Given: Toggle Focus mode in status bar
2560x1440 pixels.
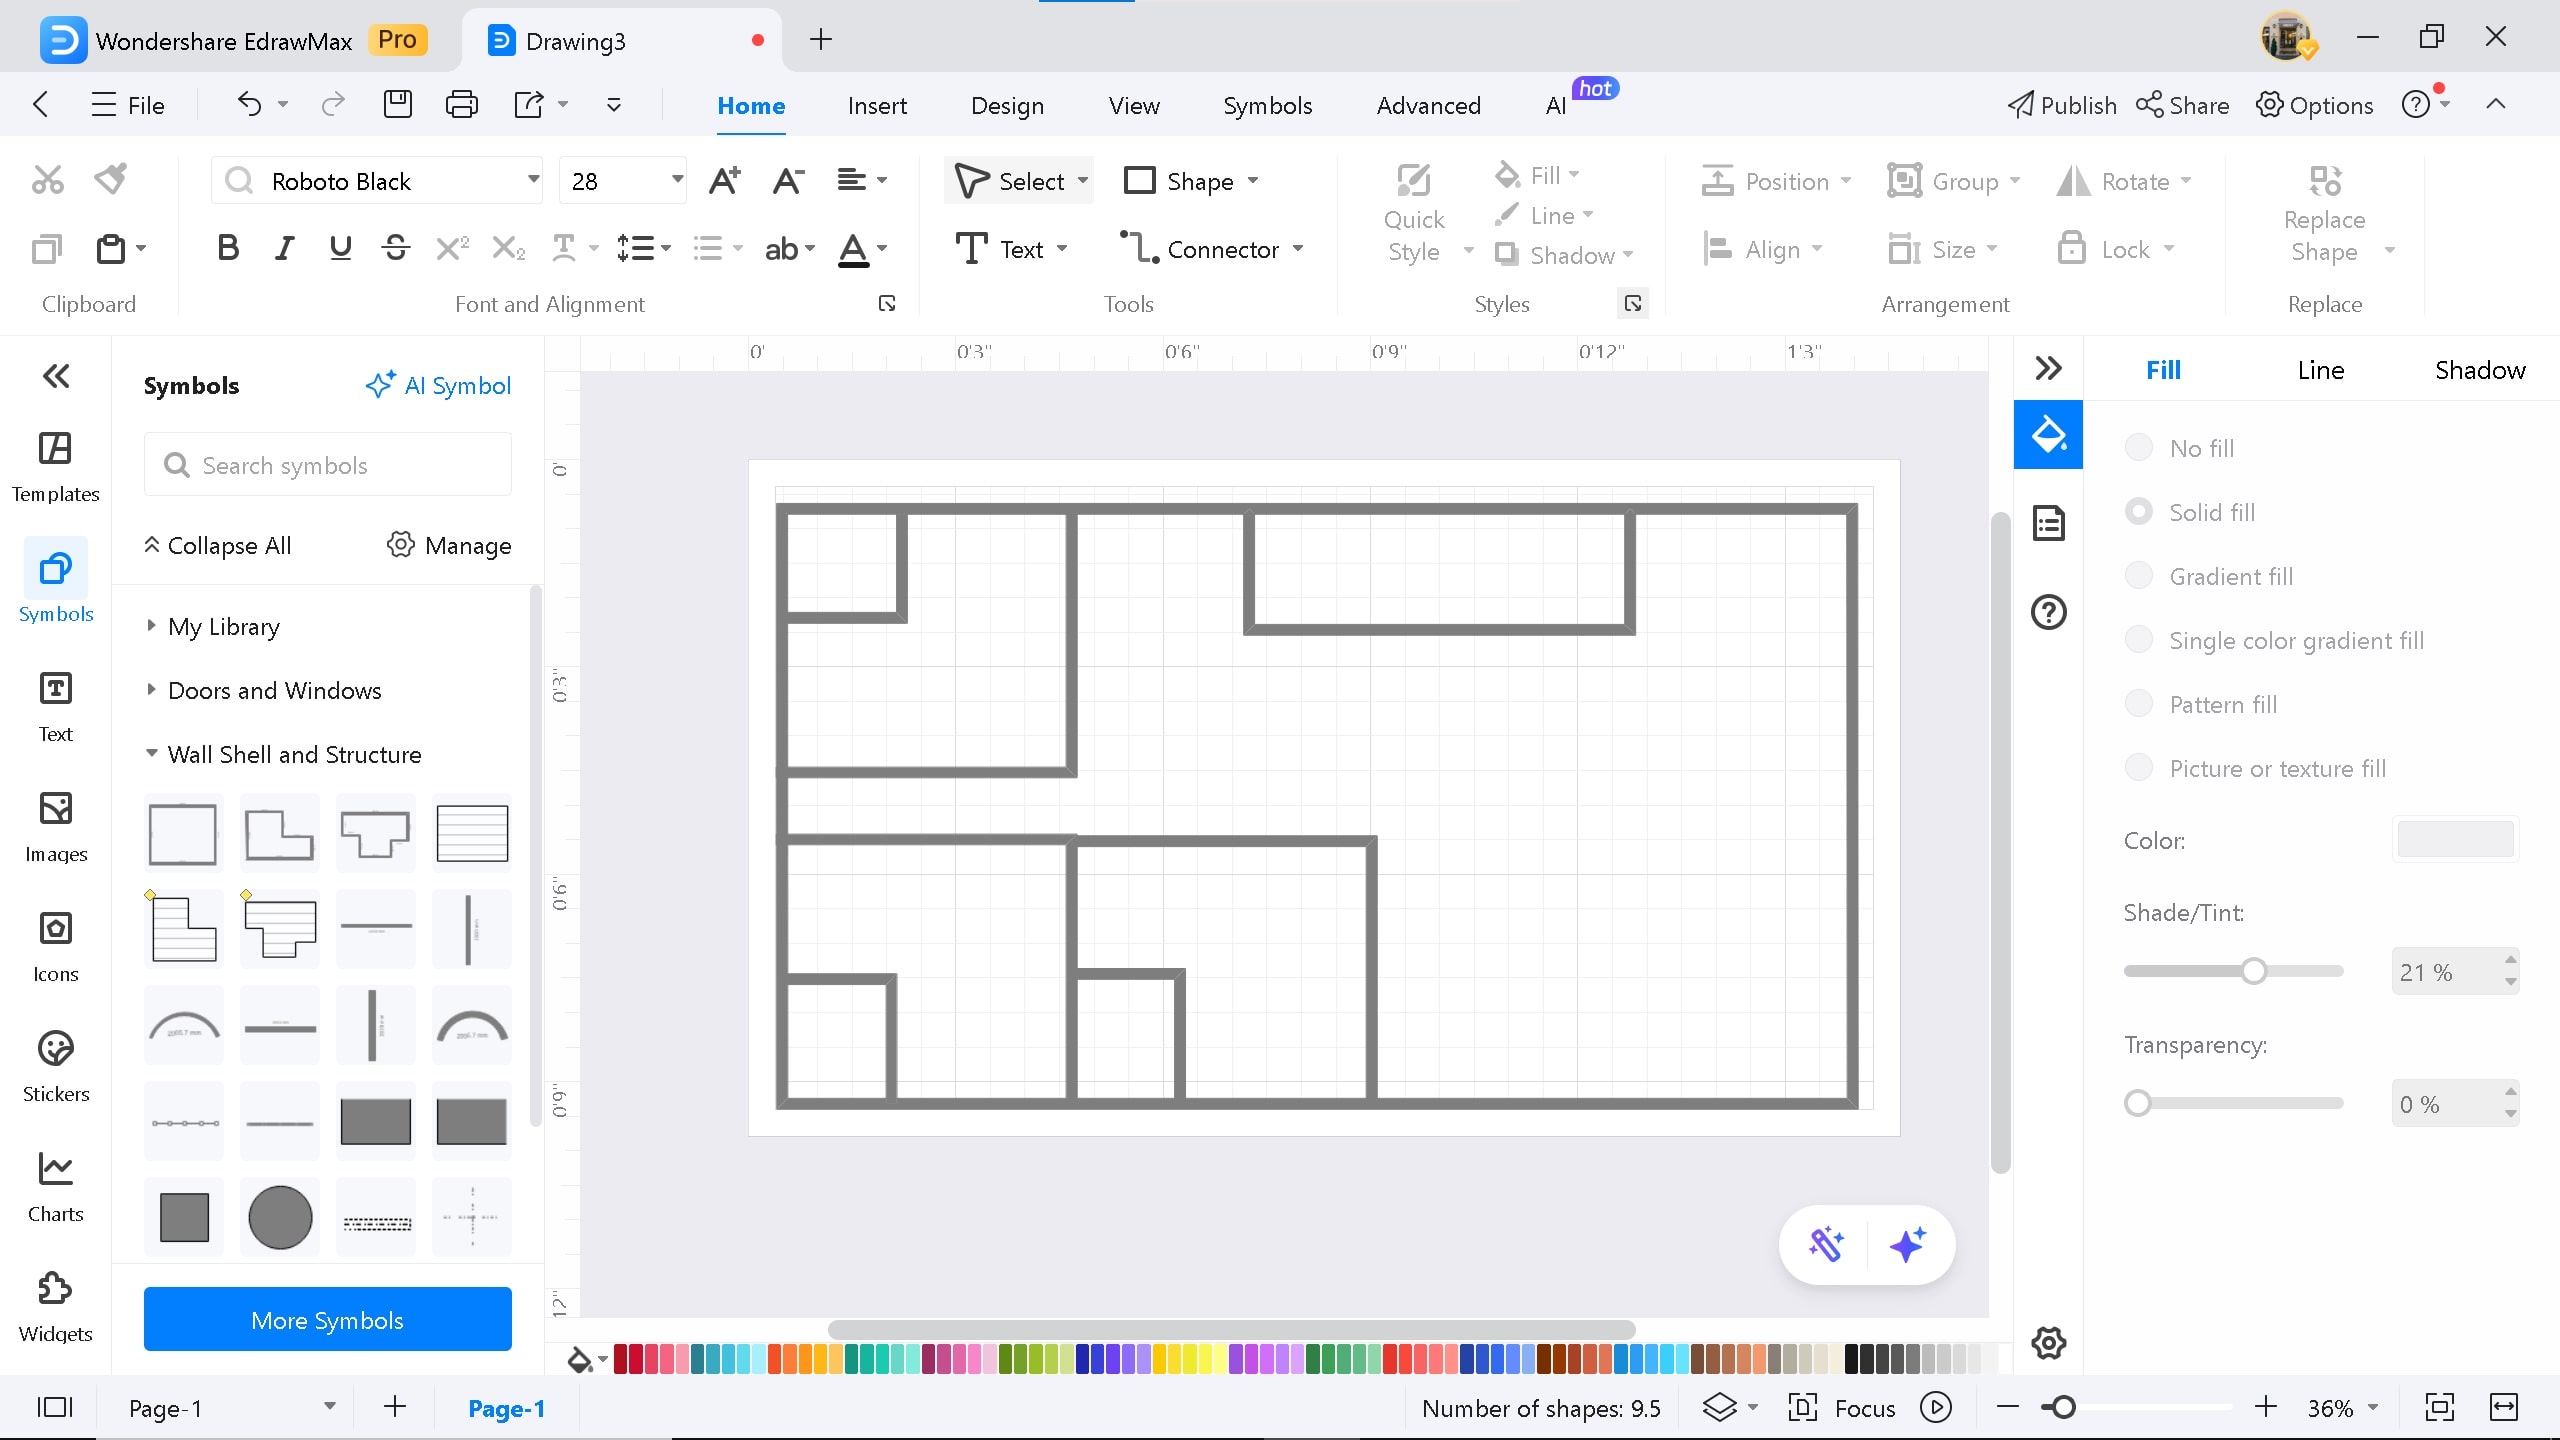Looking at the screenshot, I should (x=1842, y=1408).
